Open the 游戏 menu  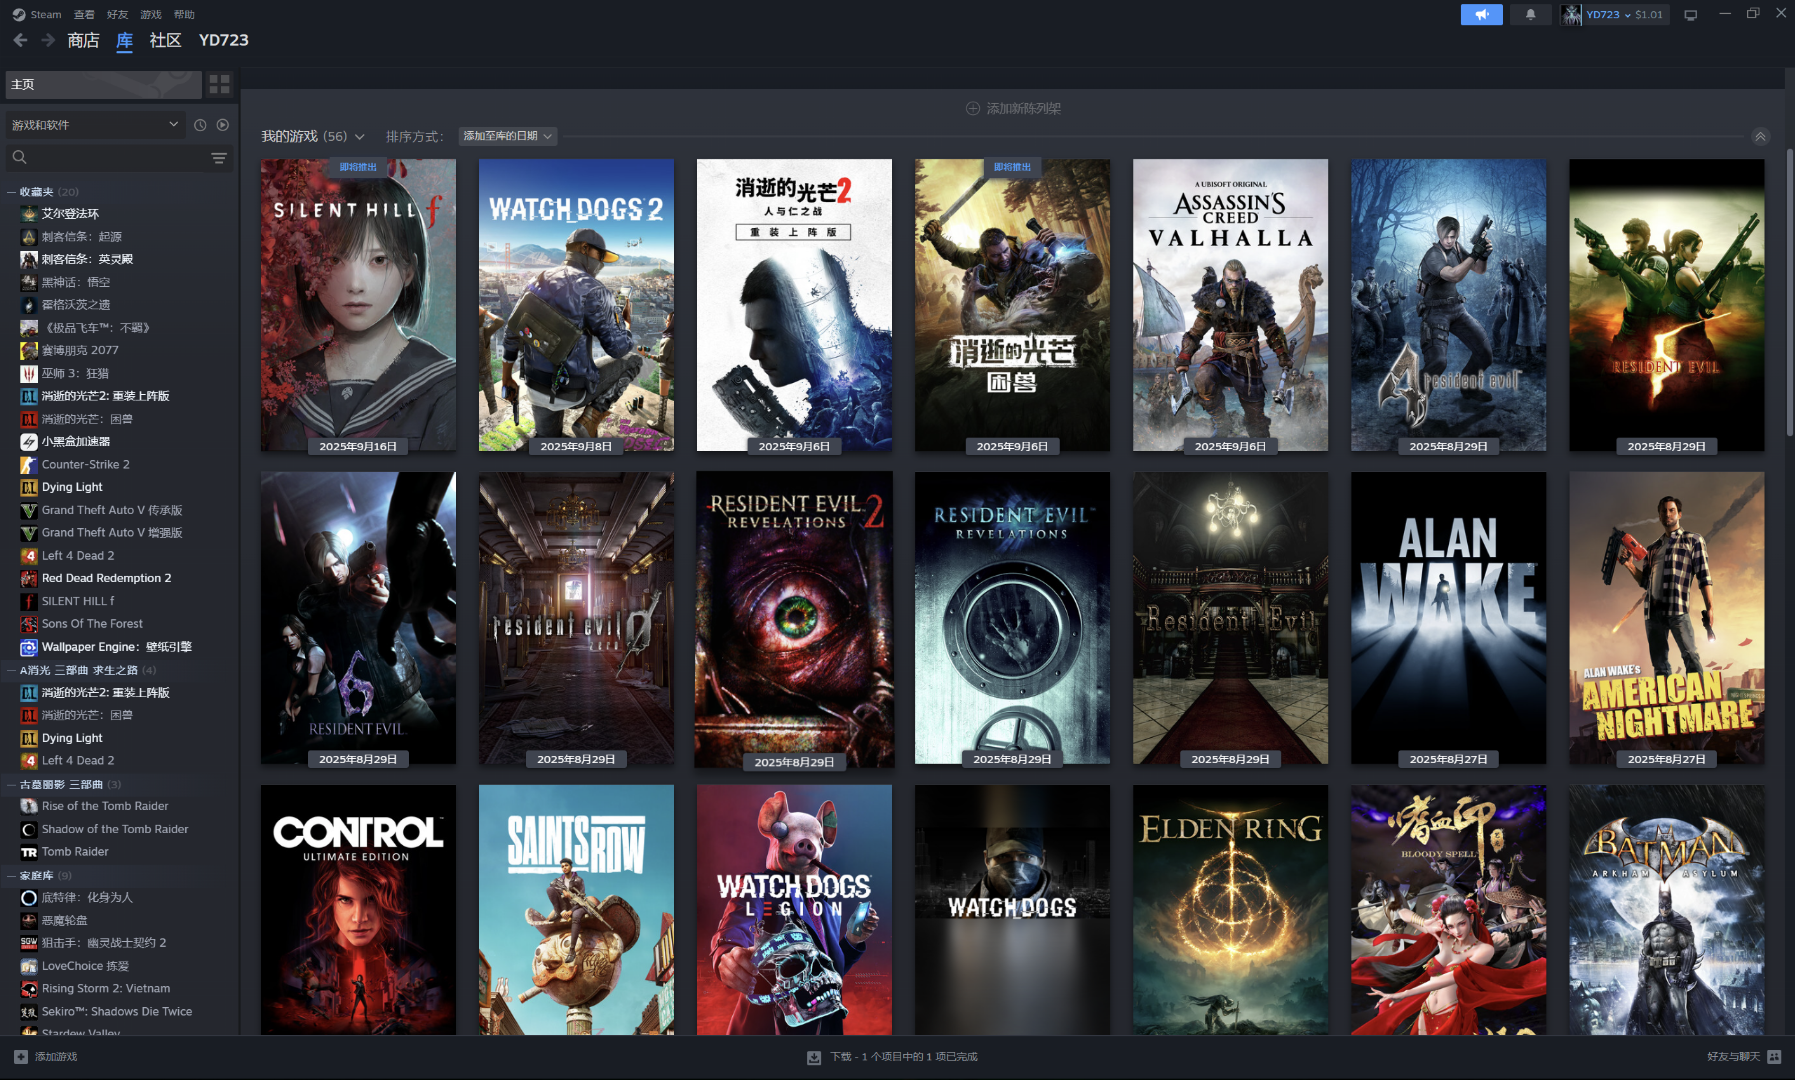pos(151,14)
